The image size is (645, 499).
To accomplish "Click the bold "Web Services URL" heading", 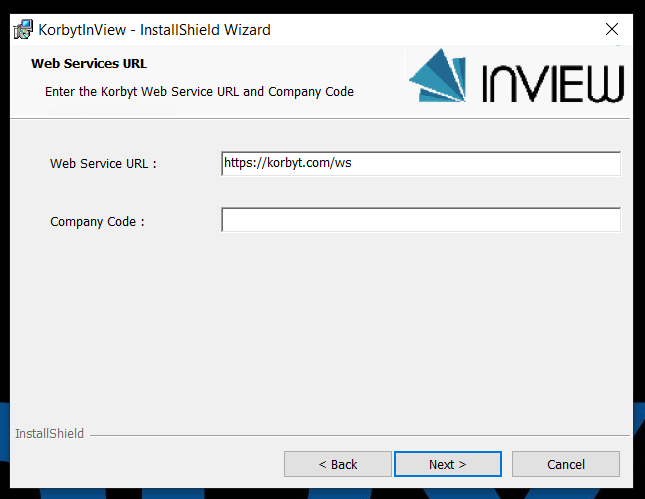I will tap(89, 63).
